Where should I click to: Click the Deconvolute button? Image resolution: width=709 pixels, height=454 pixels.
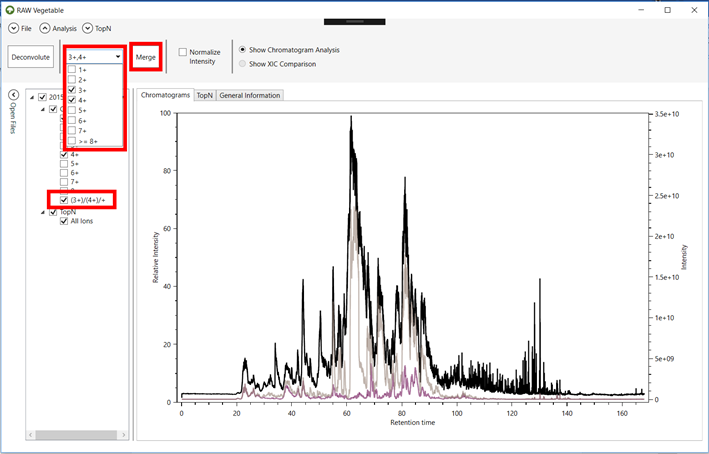pos(31,57)
